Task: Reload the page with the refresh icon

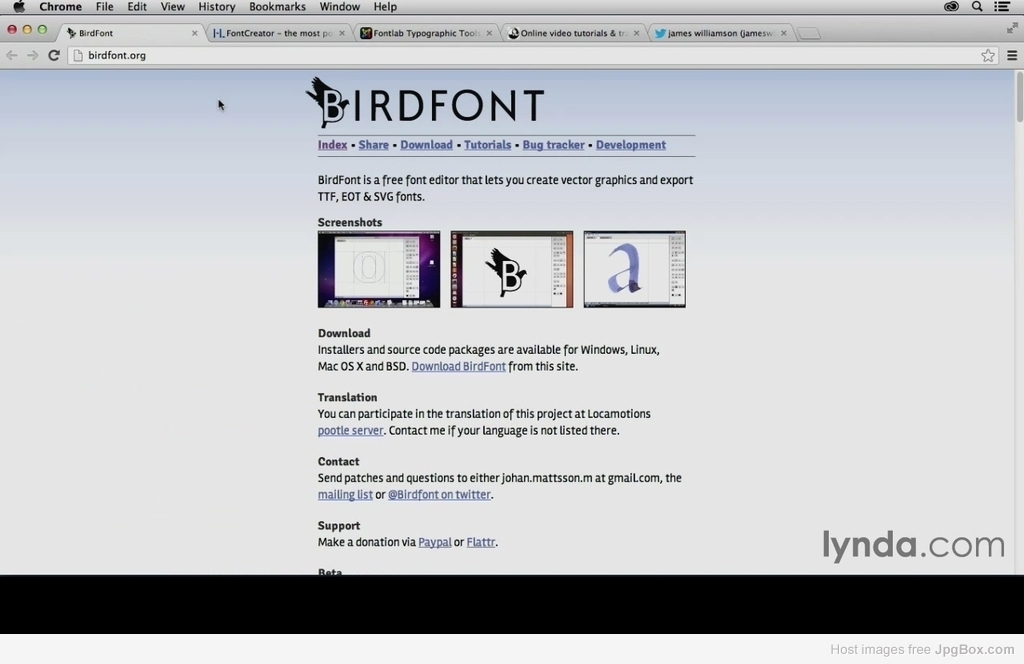Action: [54, 55]
